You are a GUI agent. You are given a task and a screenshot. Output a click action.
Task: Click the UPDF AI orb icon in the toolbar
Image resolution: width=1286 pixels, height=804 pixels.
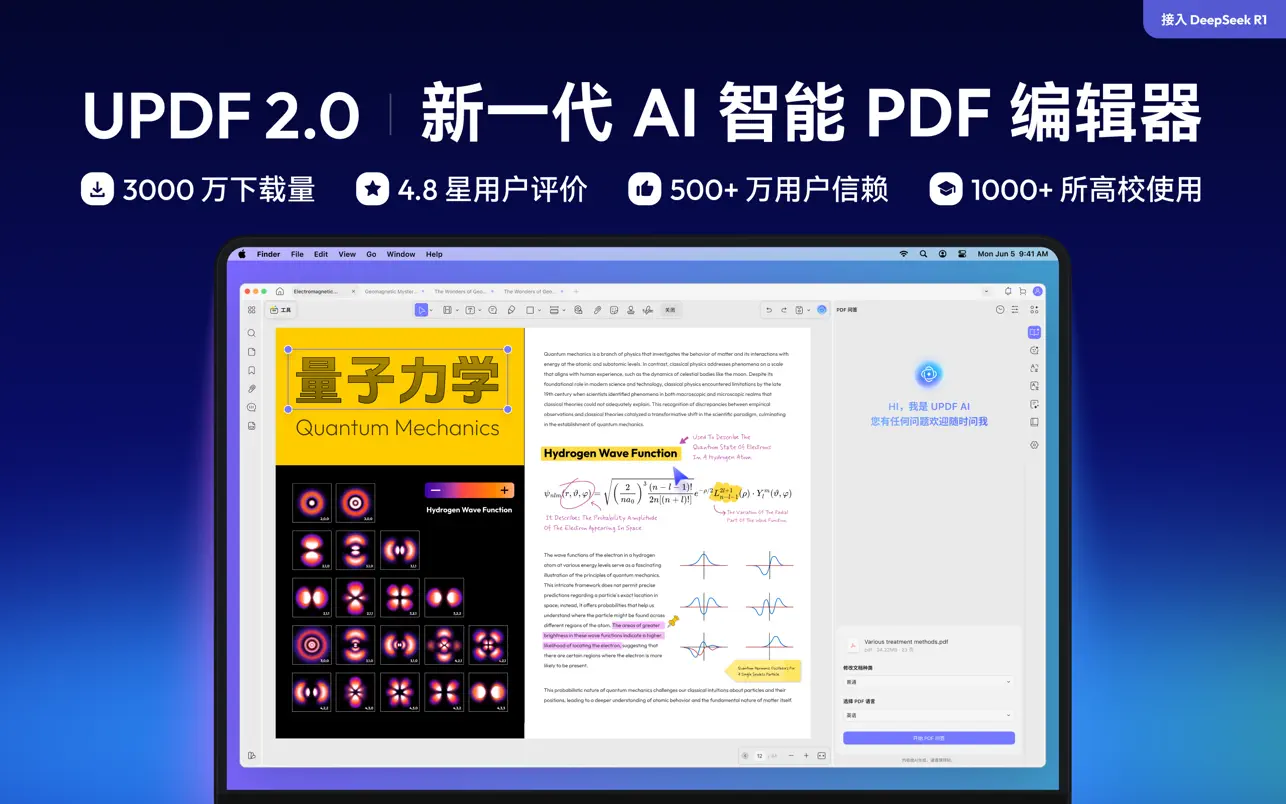822,309
